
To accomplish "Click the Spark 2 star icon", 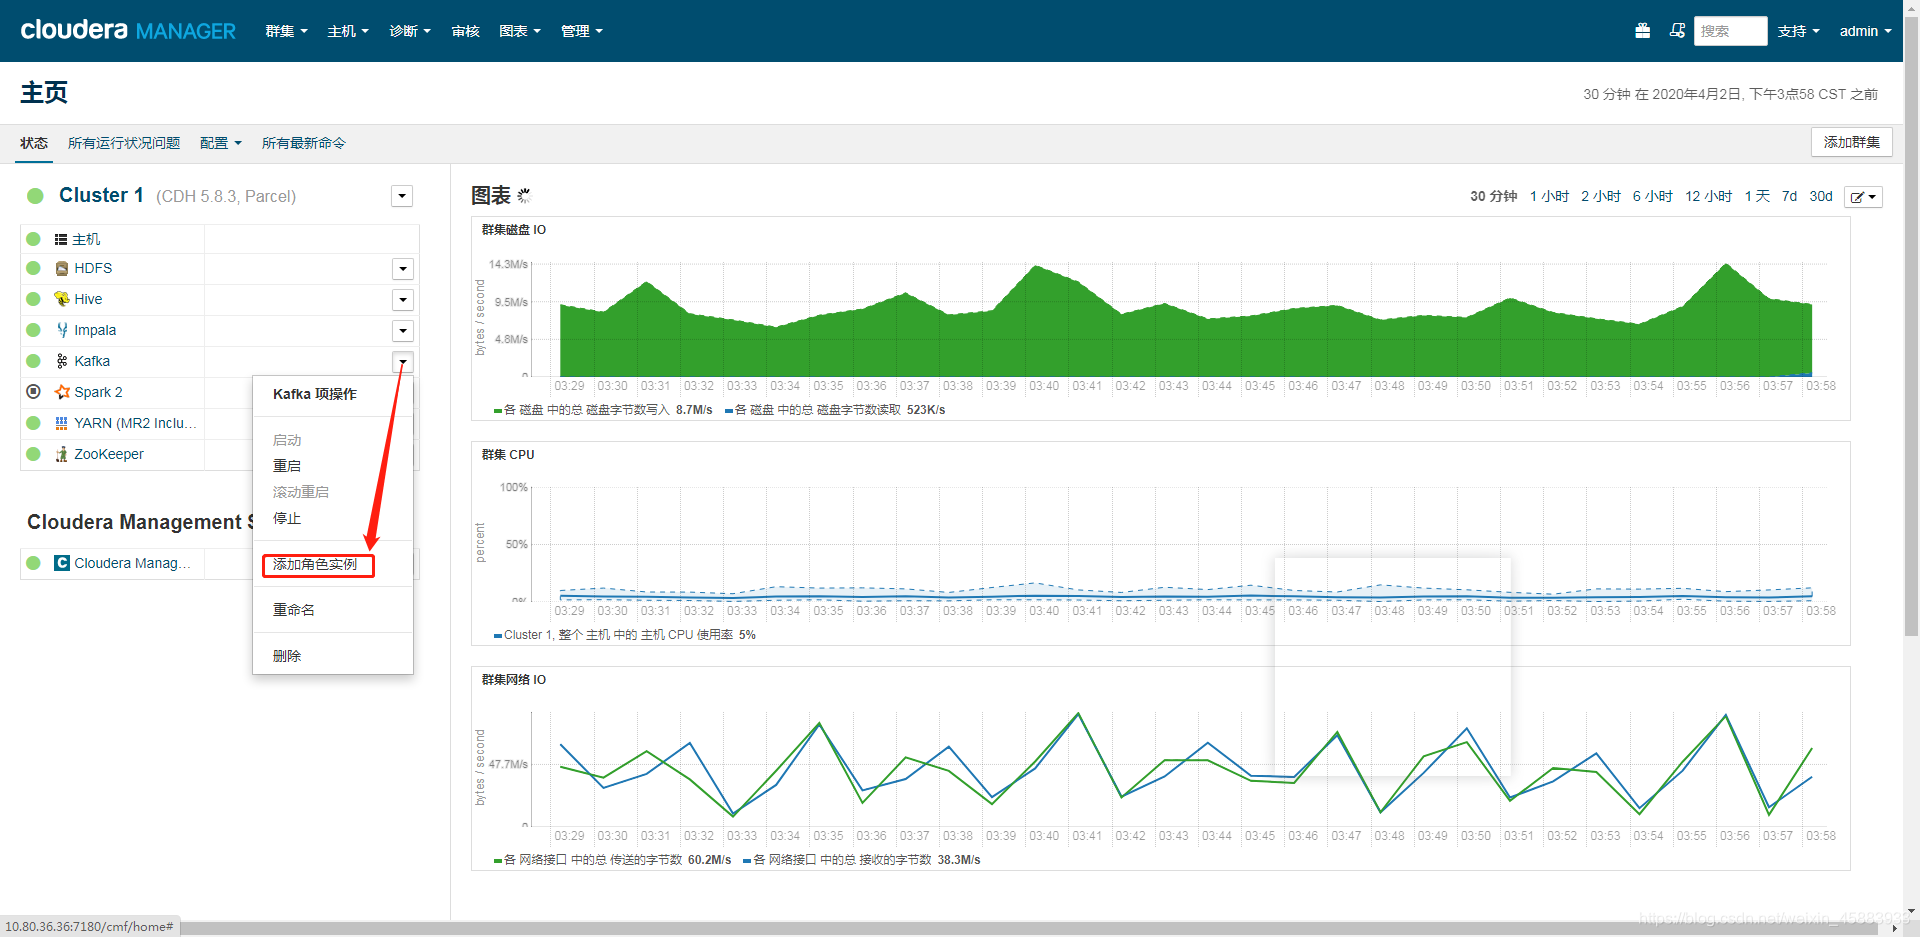I will pos(62,392).
